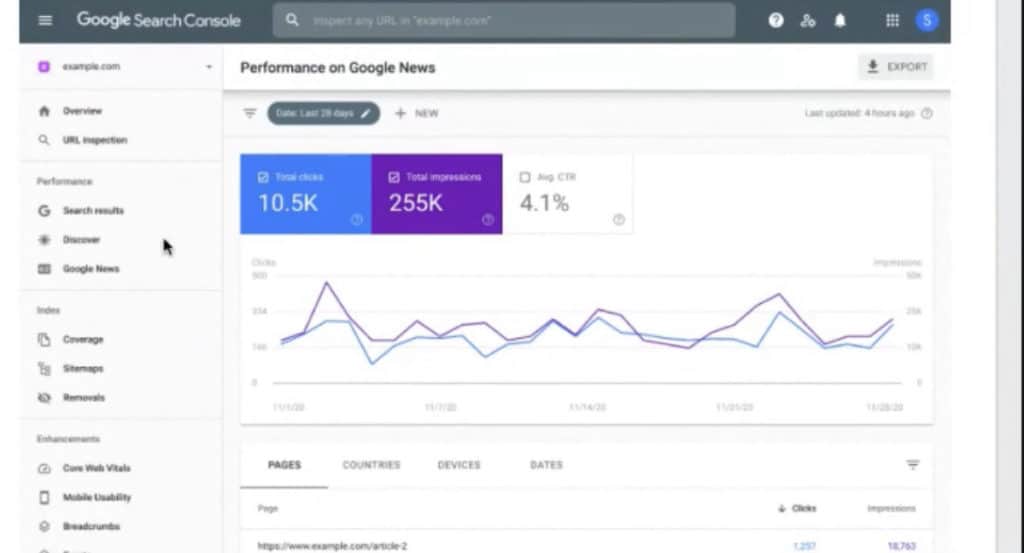Click help icon on Total clicks card

[357, 220]
